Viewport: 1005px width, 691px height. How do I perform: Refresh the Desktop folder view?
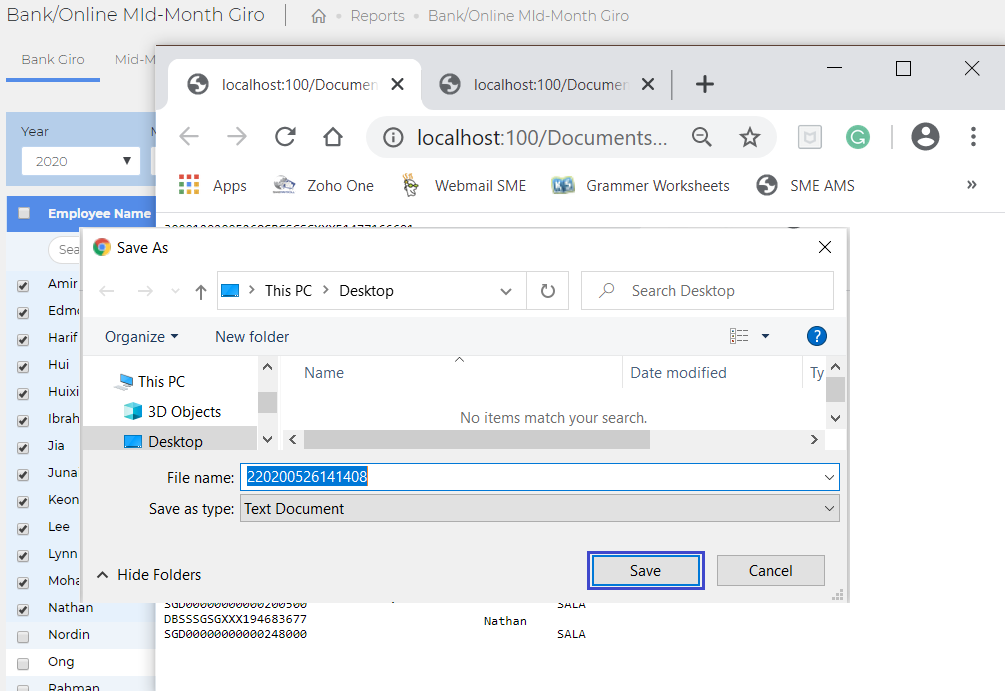click(x=547, y=291)
